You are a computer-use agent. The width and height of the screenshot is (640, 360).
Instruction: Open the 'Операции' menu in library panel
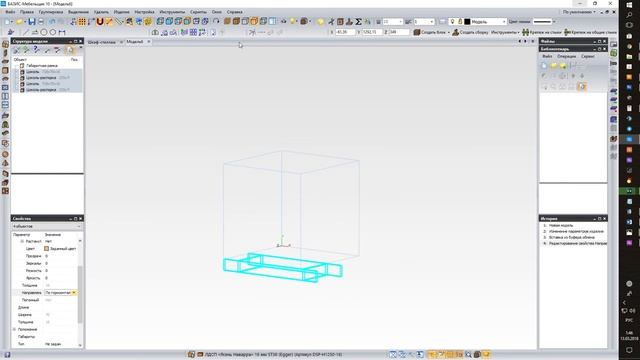(567, 56)
